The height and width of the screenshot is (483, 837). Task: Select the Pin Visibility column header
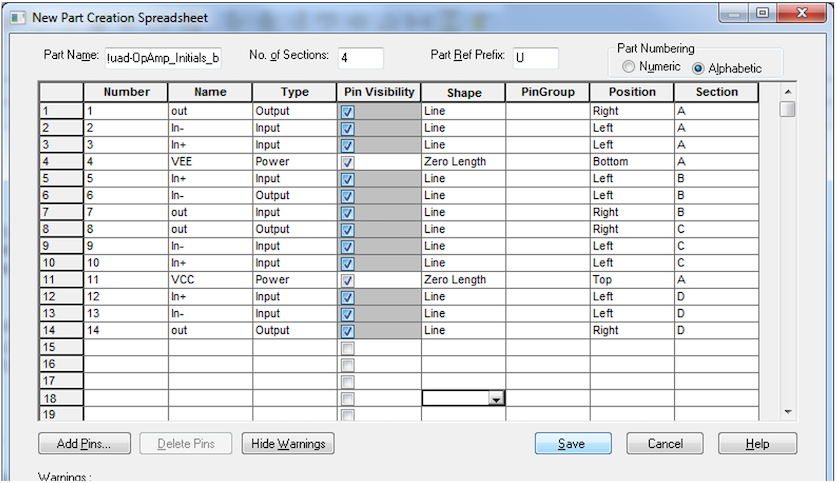point(378,92)
